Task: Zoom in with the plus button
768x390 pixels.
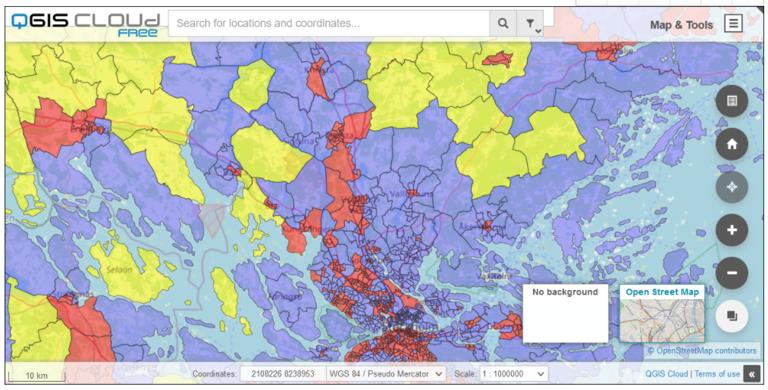Action: 732,230
